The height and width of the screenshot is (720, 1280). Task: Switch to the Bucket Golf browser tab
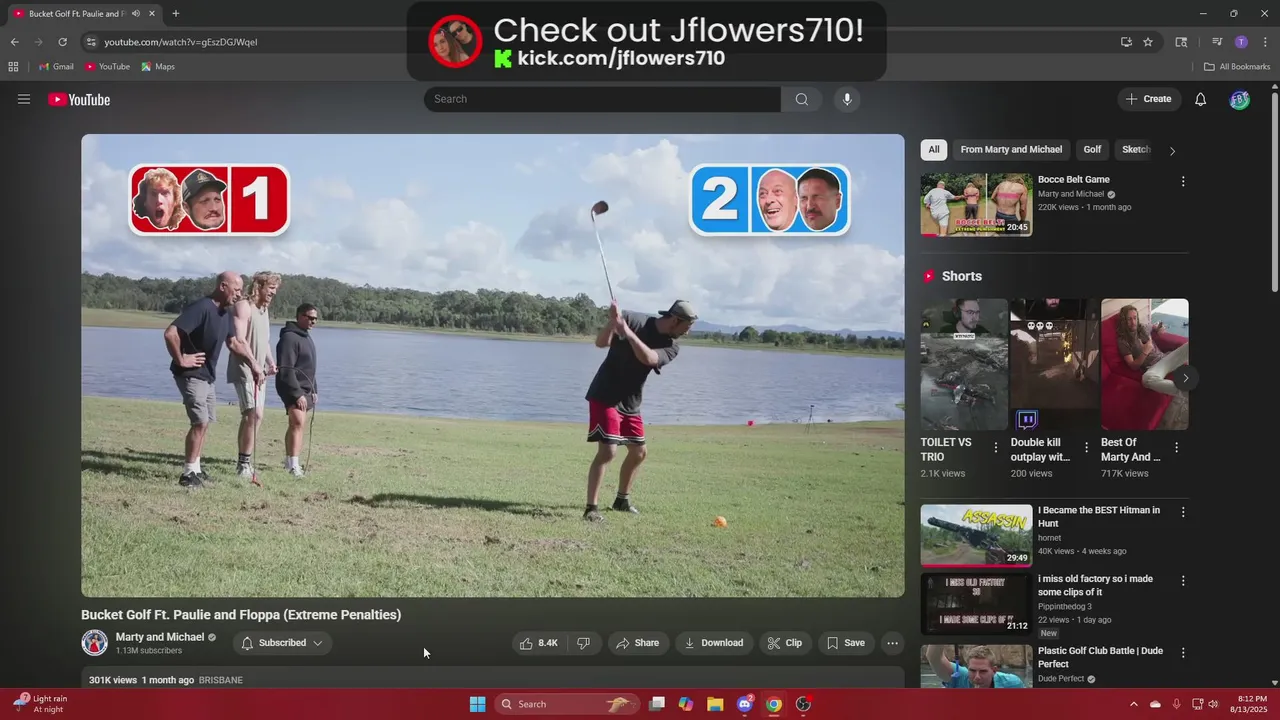(83, 14)
